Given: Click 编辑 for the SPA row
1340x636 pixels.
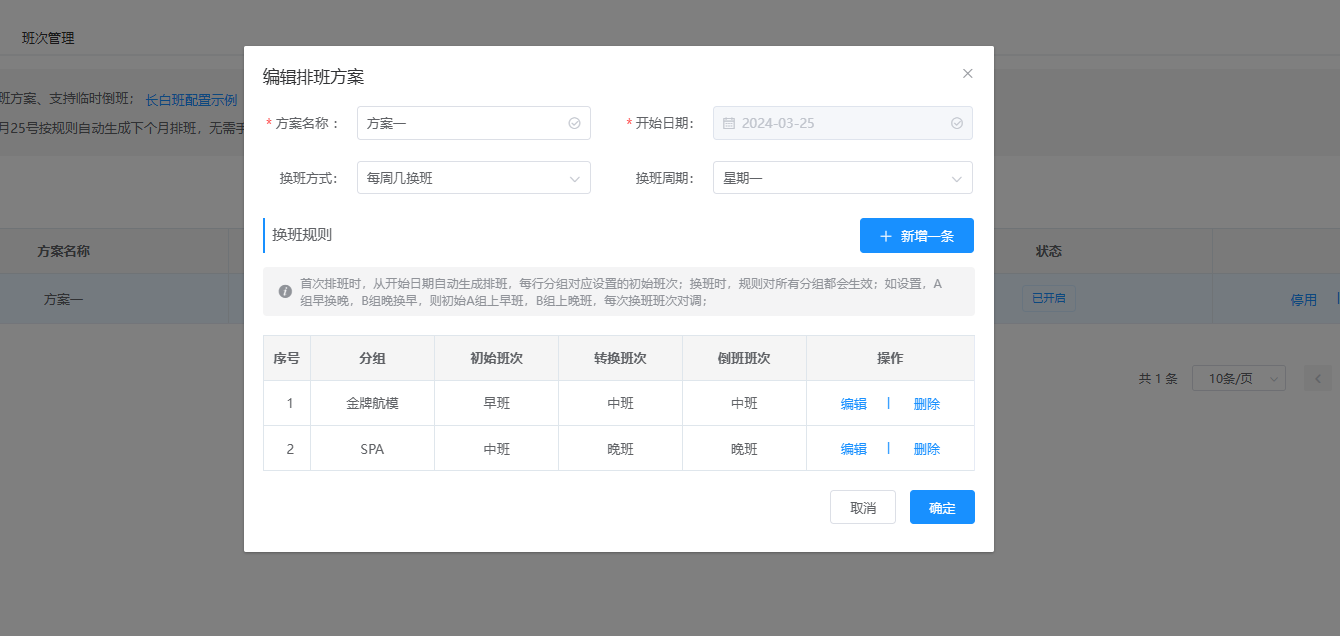Looking at the screenshot, I should [x=854, y=449].
